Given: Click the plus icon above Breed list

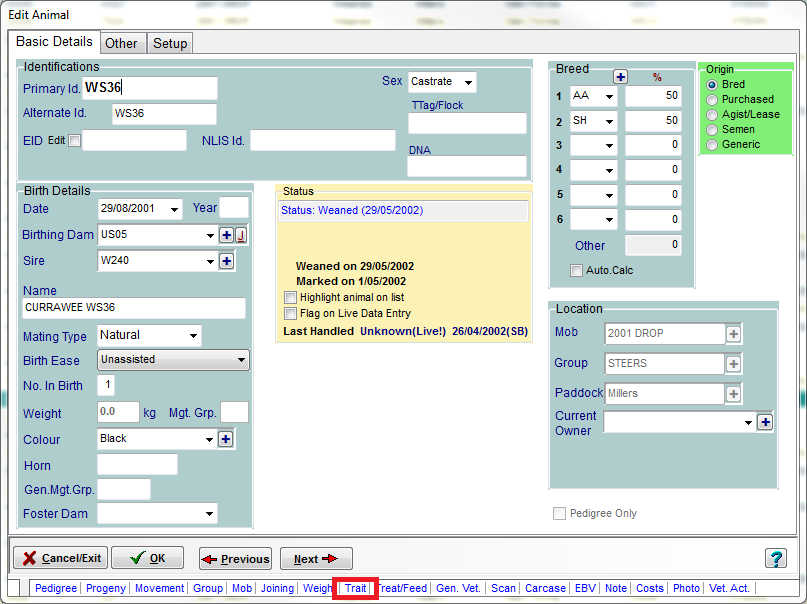Looking at the screenshot, I should point(620,77).
